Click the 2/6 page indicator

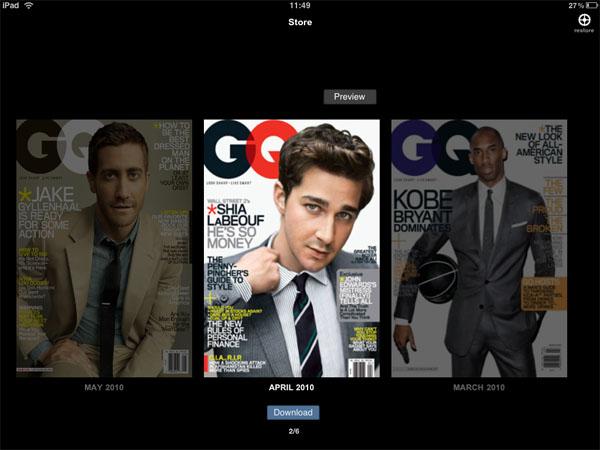(x=294, y=431)
